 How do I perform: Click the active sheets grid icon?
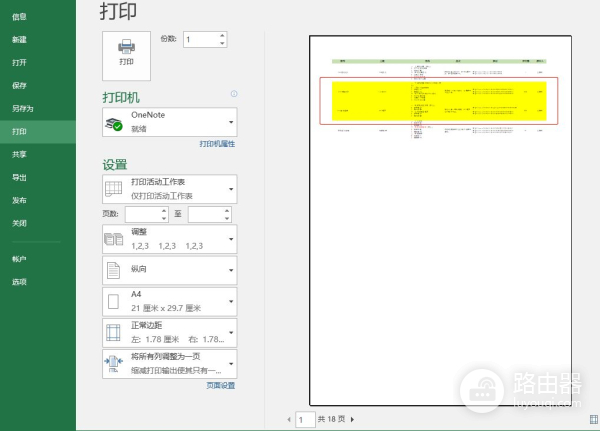click(113, 189)
